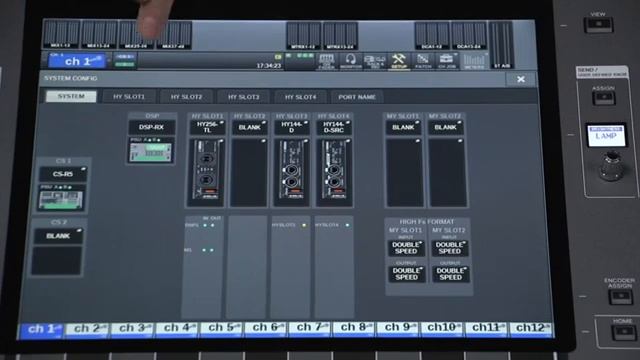Switch to the HY SLOT3 tab

click(x=243, y=97)
